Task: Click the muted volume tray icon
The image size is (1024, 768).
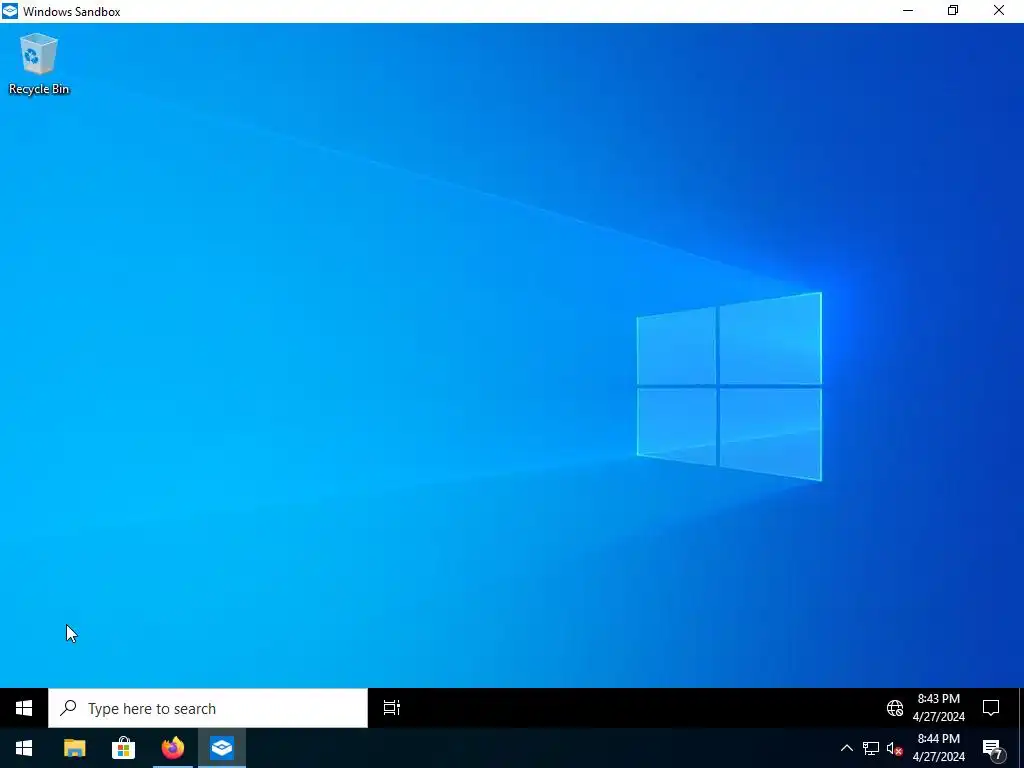Action: pyautogui.click(x=894, y=748)
